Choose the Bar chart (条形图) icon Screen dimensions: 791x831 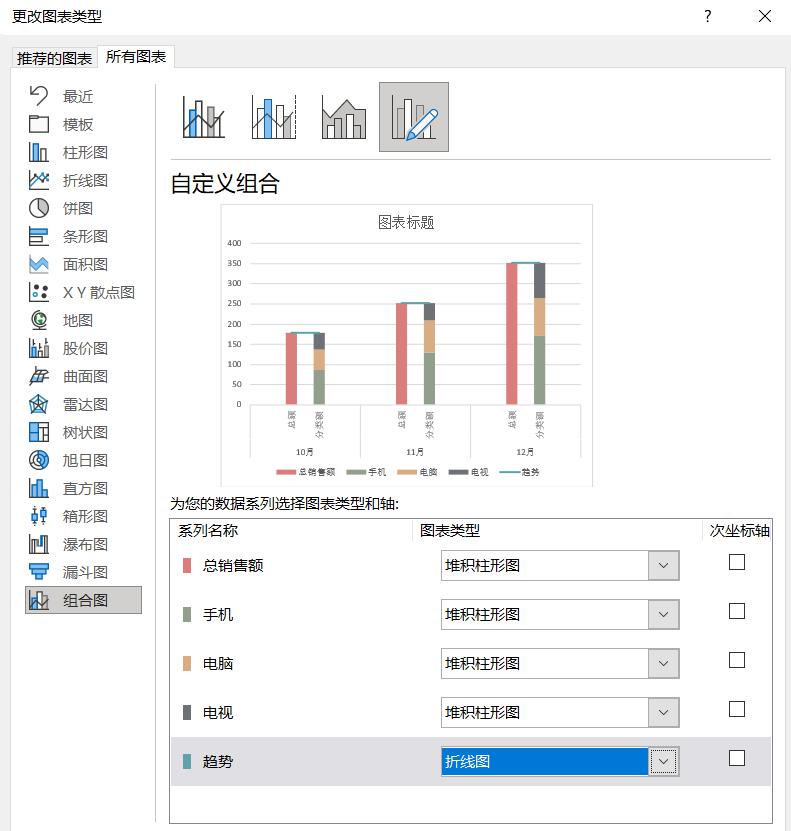[x=39, y=236]
